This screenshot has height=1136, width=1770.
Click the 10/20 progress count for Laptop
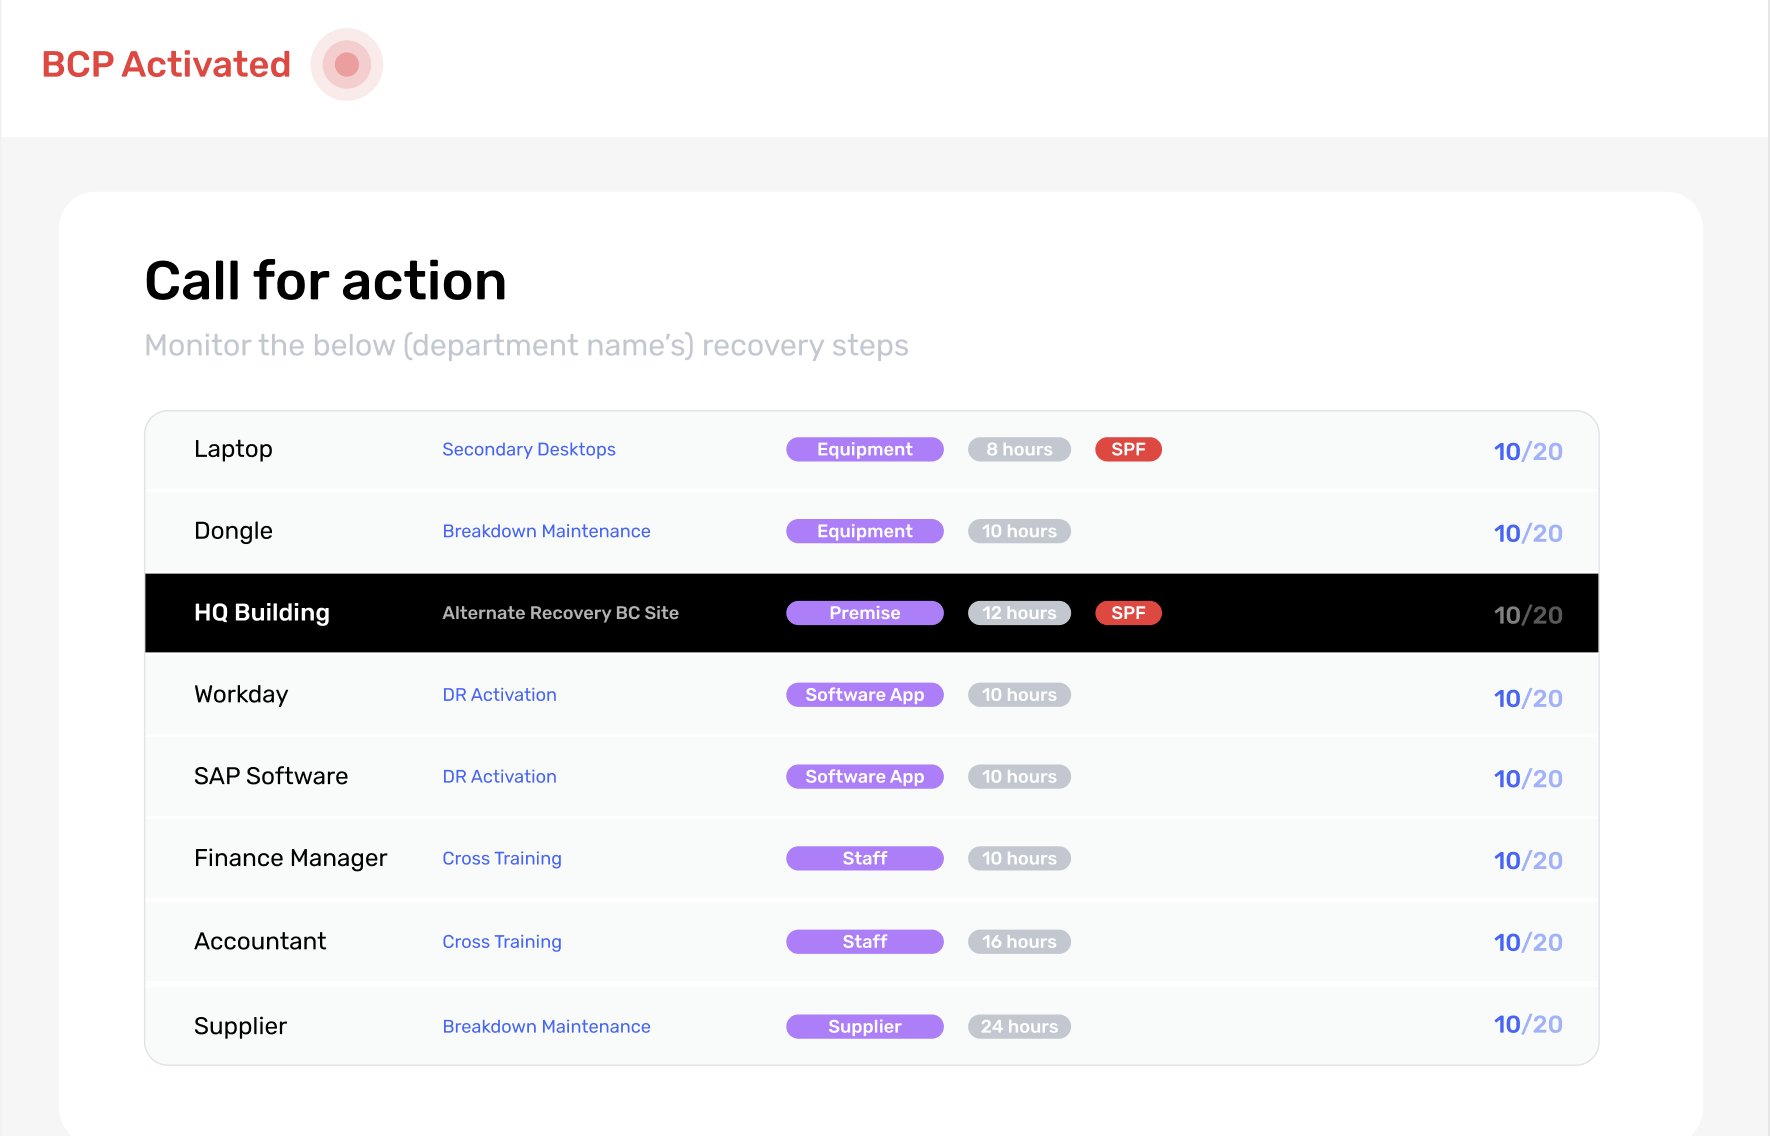coord(1527,452)
